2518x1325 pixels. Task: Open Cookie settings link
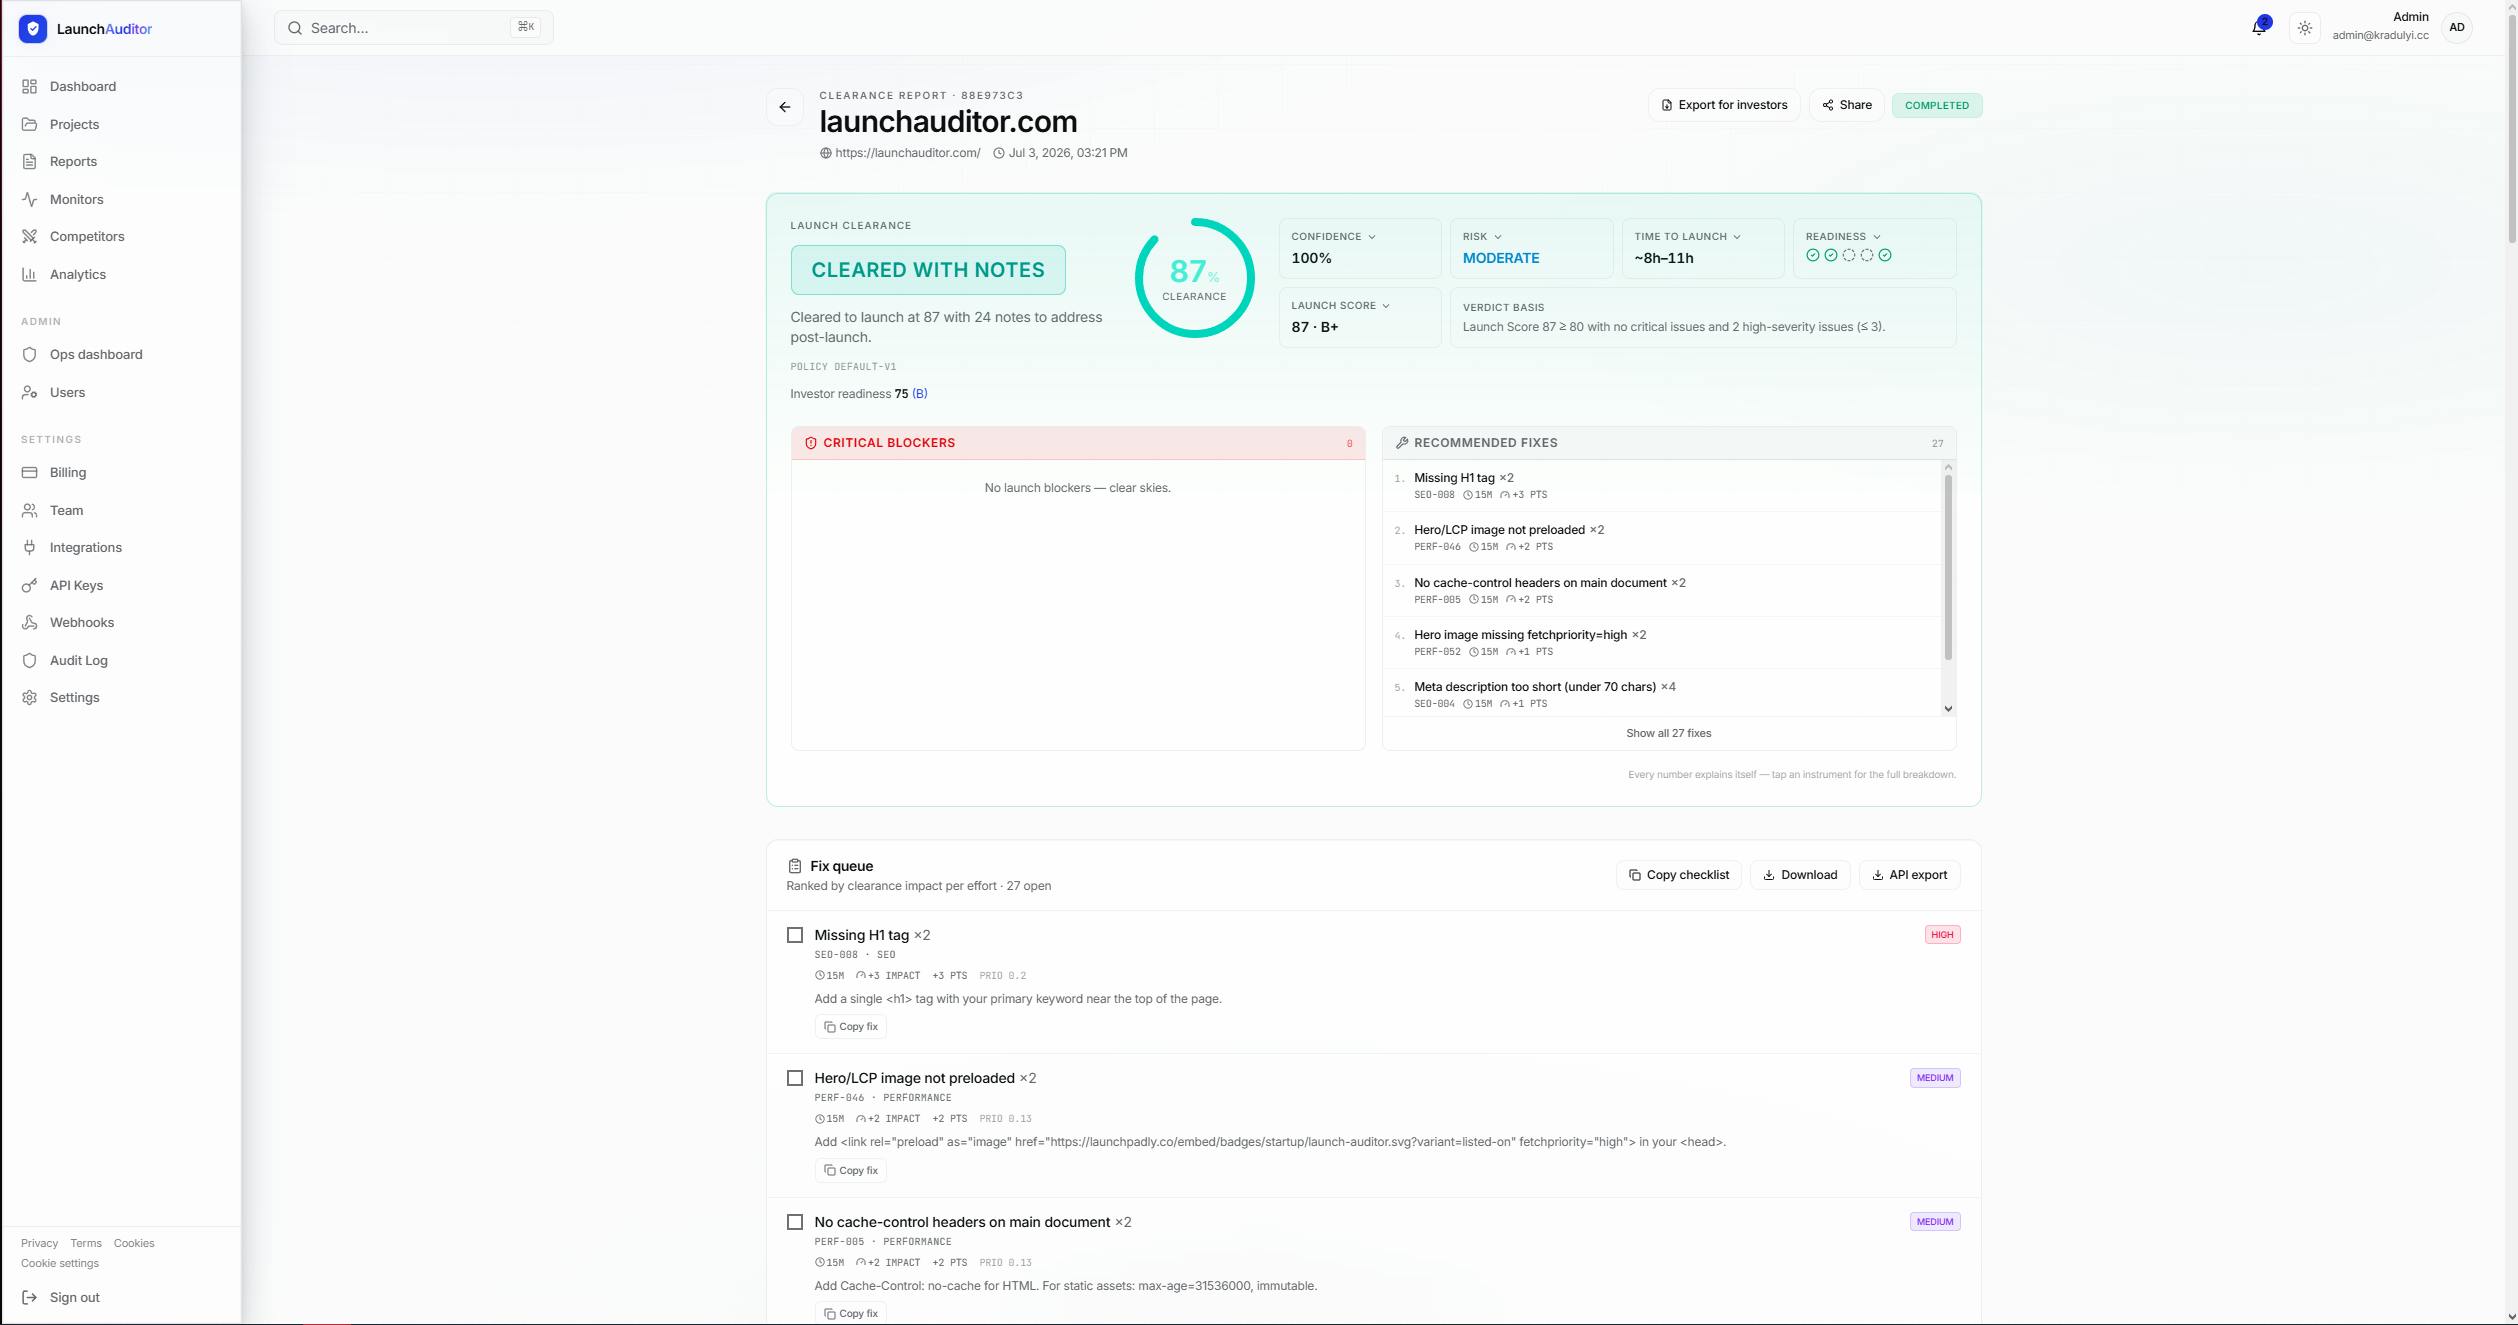(x=60, y=1264)
